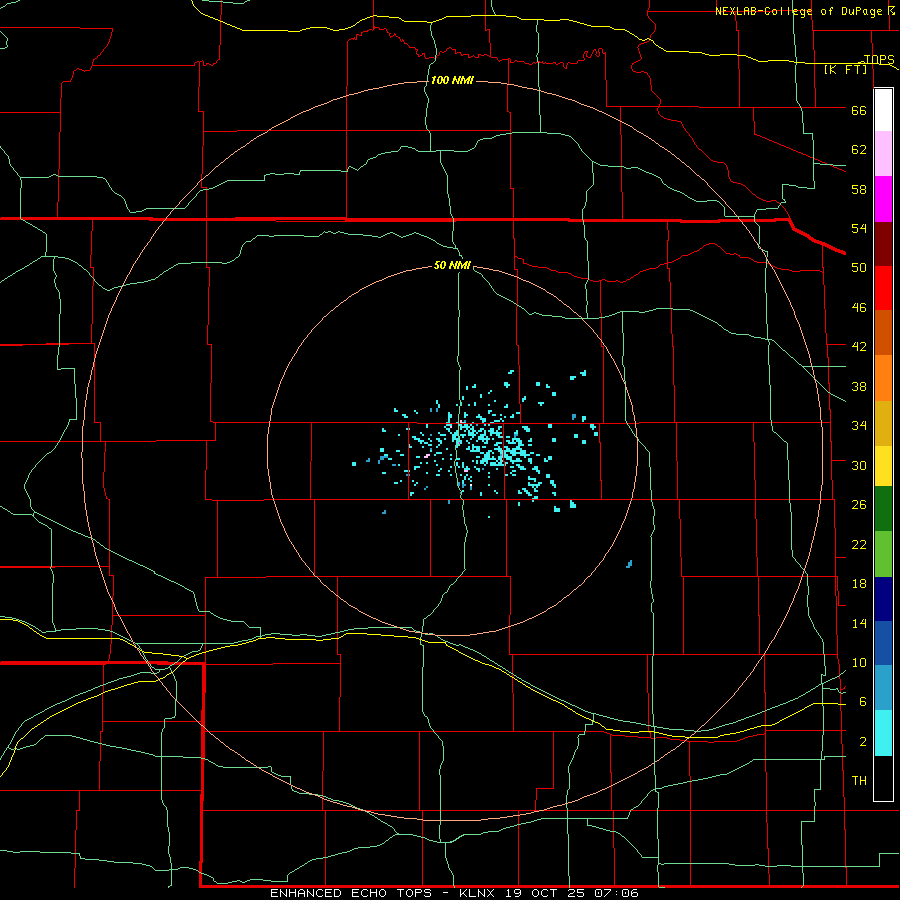Click the "100 NMI" range ring label
900x900 pixels.
click(452, 80)
